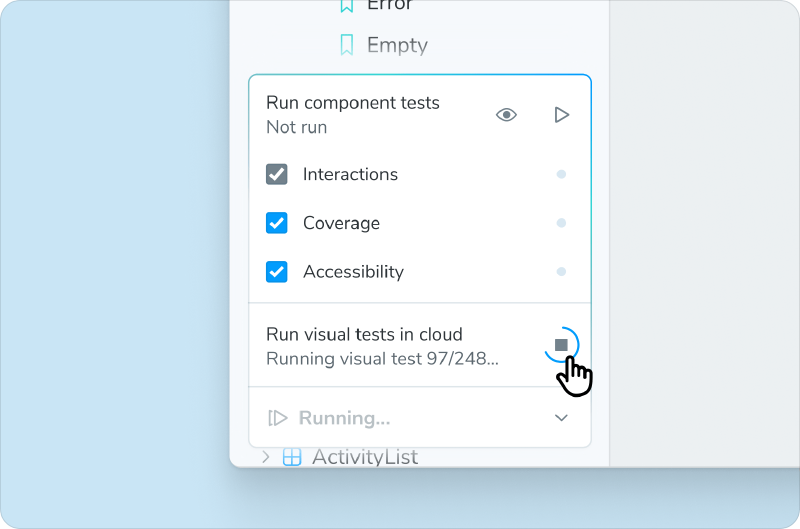Uncheck the Coverage checkbox
Image resolution: width=800 pixels, height=529 pixels.
coord(277,223)
